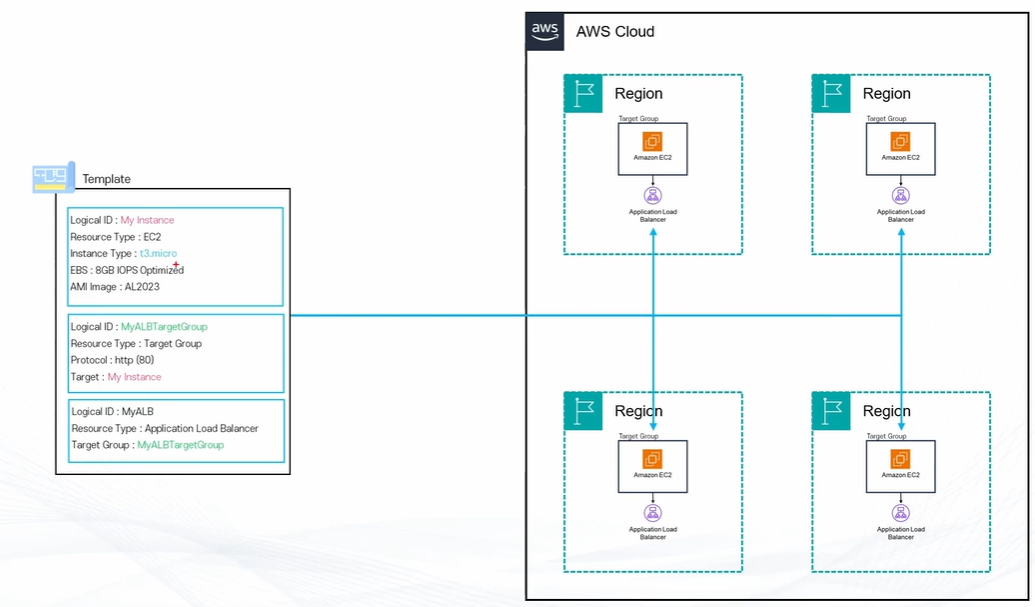Screen dimensions: 1035x607
Task: Click the Template blueprint icon
Action: [x=53, y=177]
